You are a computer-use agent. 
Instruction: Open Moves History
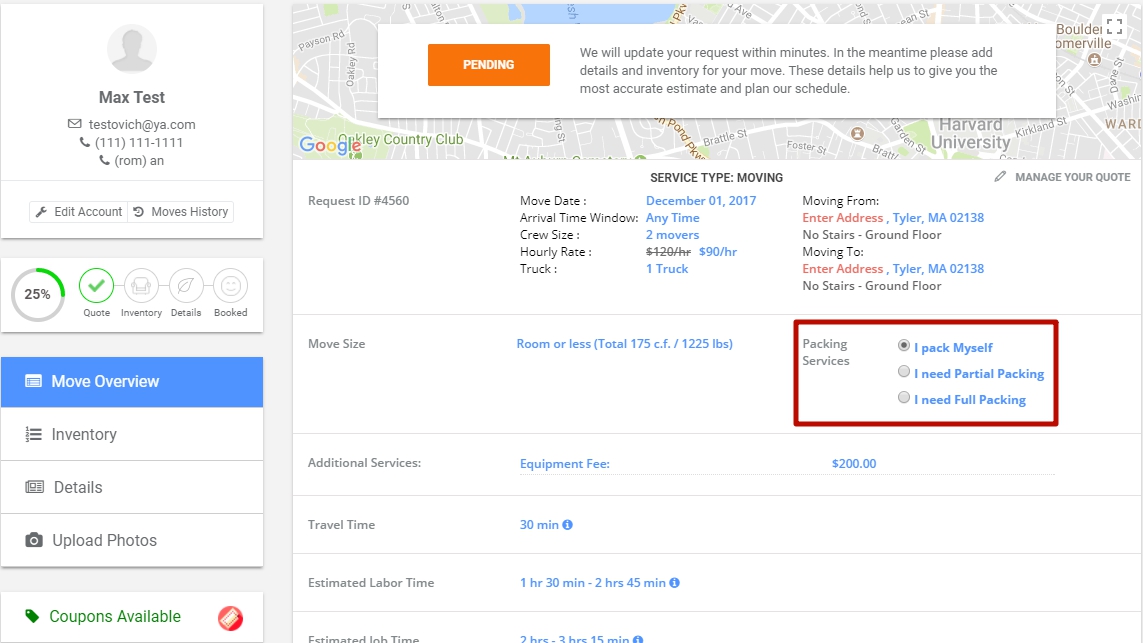(181, 211)
